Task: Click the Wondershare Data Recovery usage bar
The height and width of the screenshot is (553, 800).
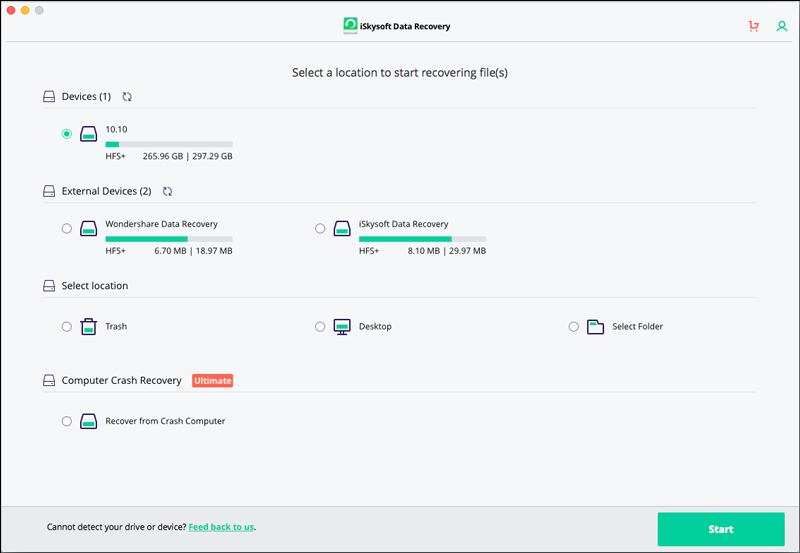Action: tap(169, 239)
